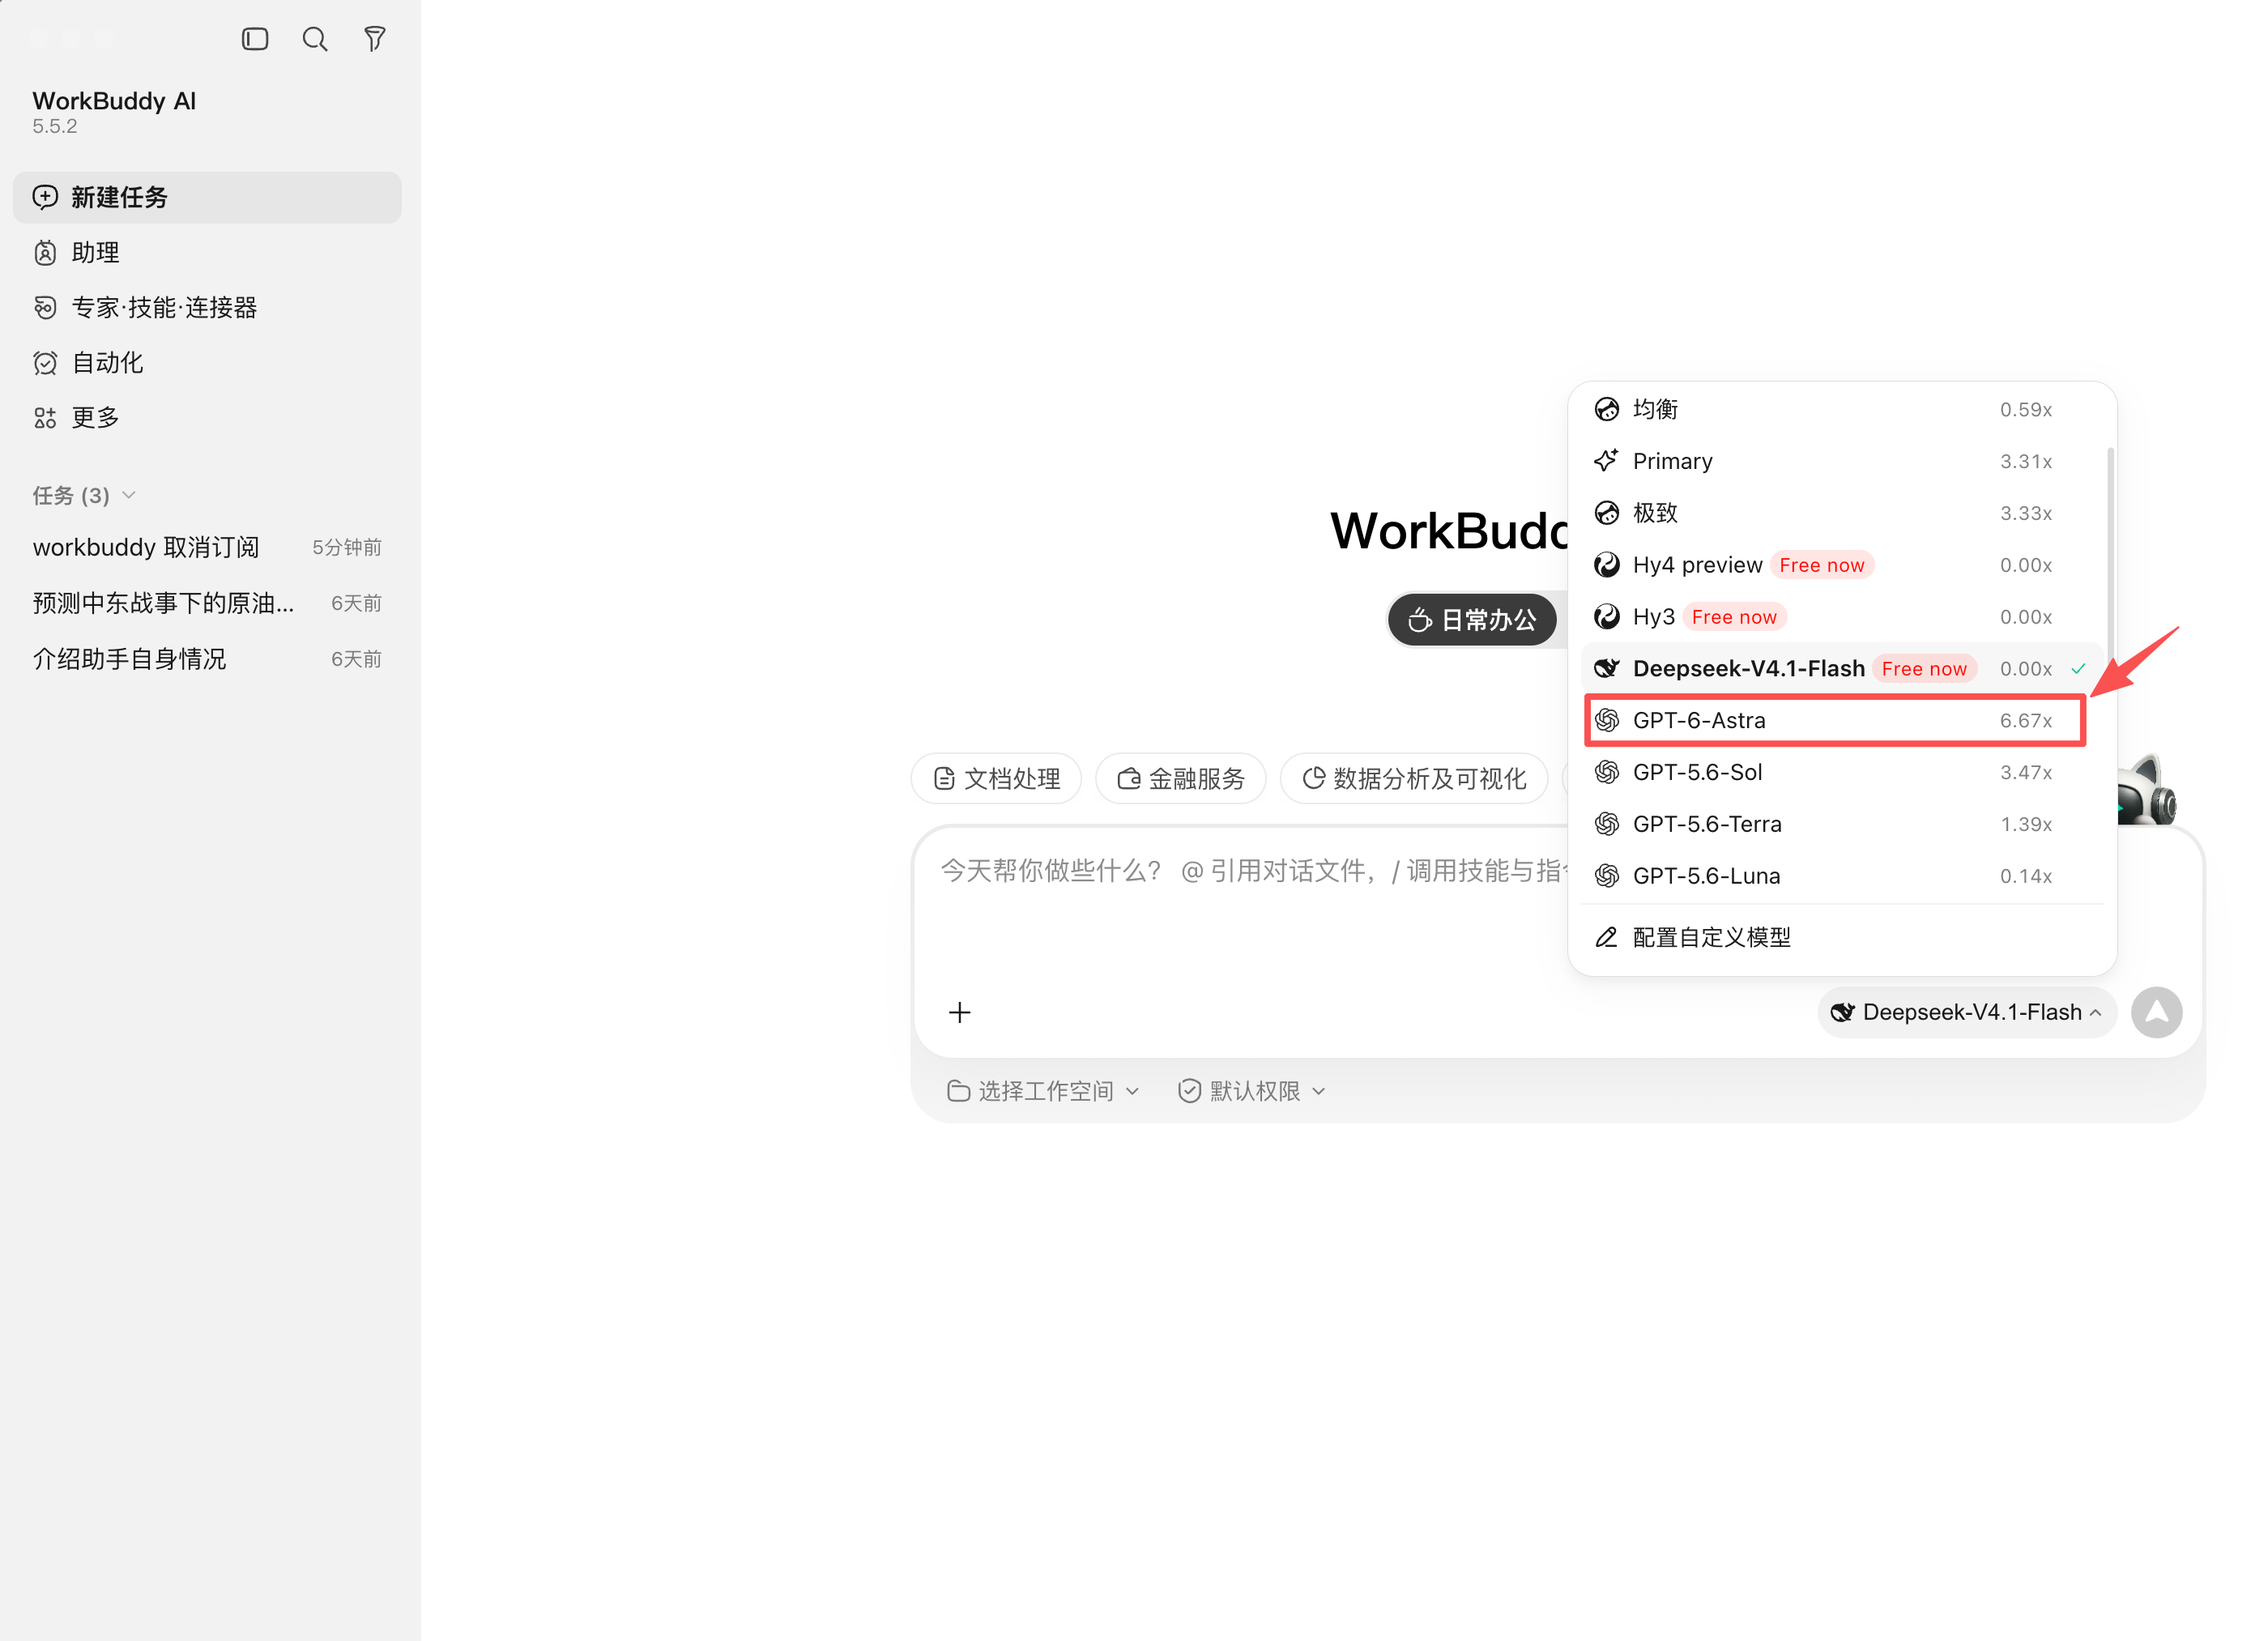2268x1641 pixels.
Task: Click the GPT-5.6-Sol logo icon
Action: [1606, 772]
